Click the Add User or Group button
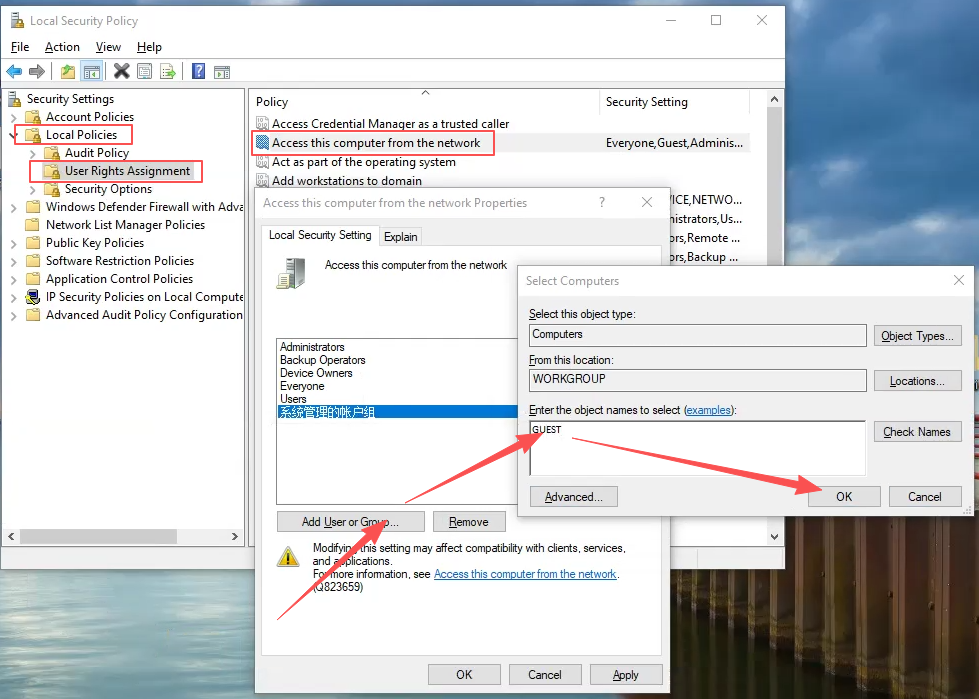Image resolution: width=979 pixels, height=699 pixels. [350, 522]
